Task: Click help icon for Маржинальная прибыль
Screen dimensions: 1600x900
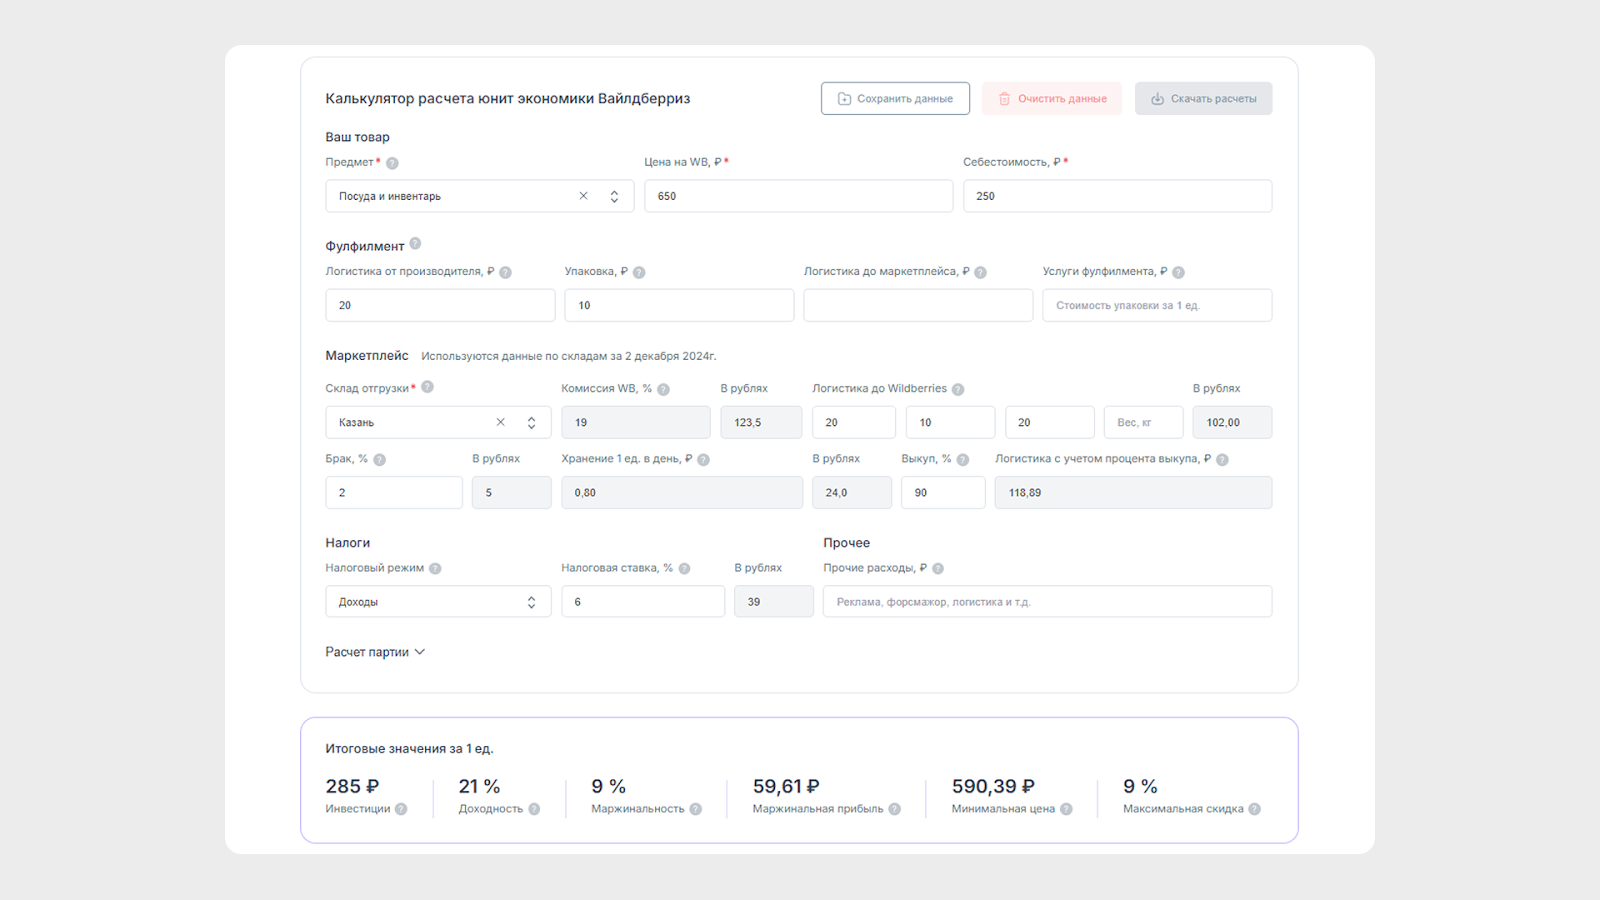Action: [x=894, y=809]
